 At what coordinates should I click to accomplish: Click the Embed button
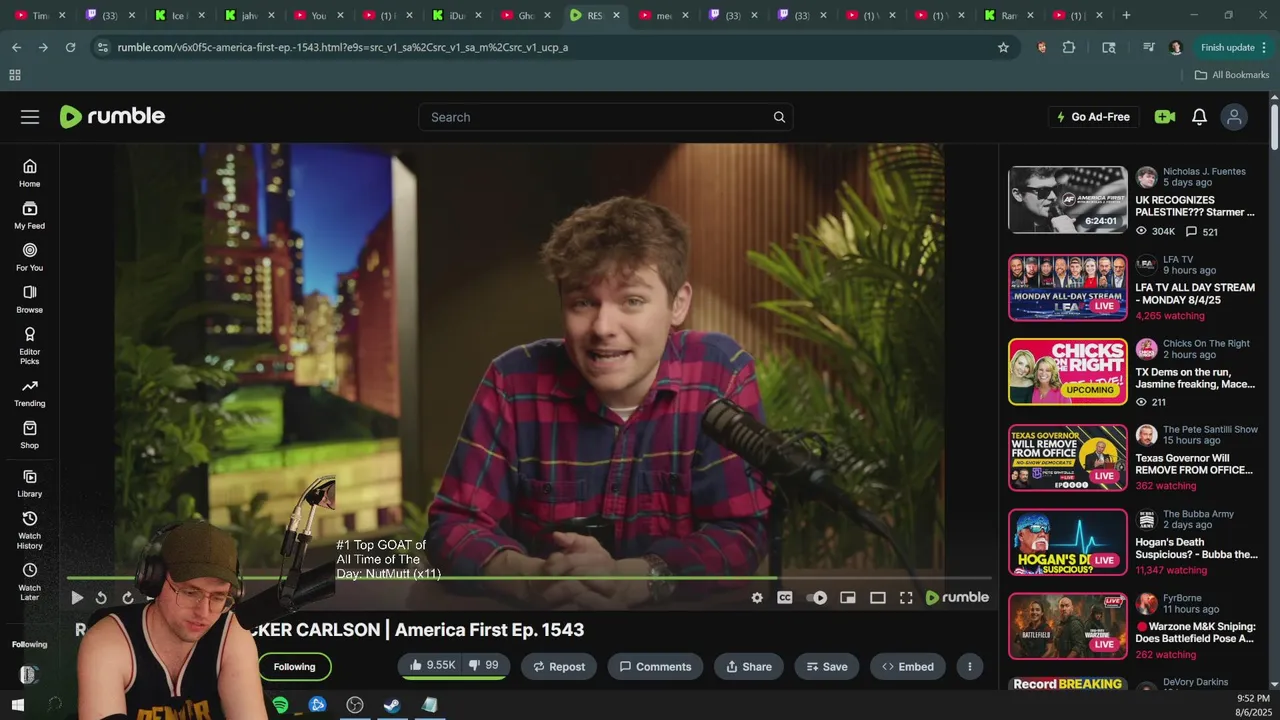pos(907,667)
